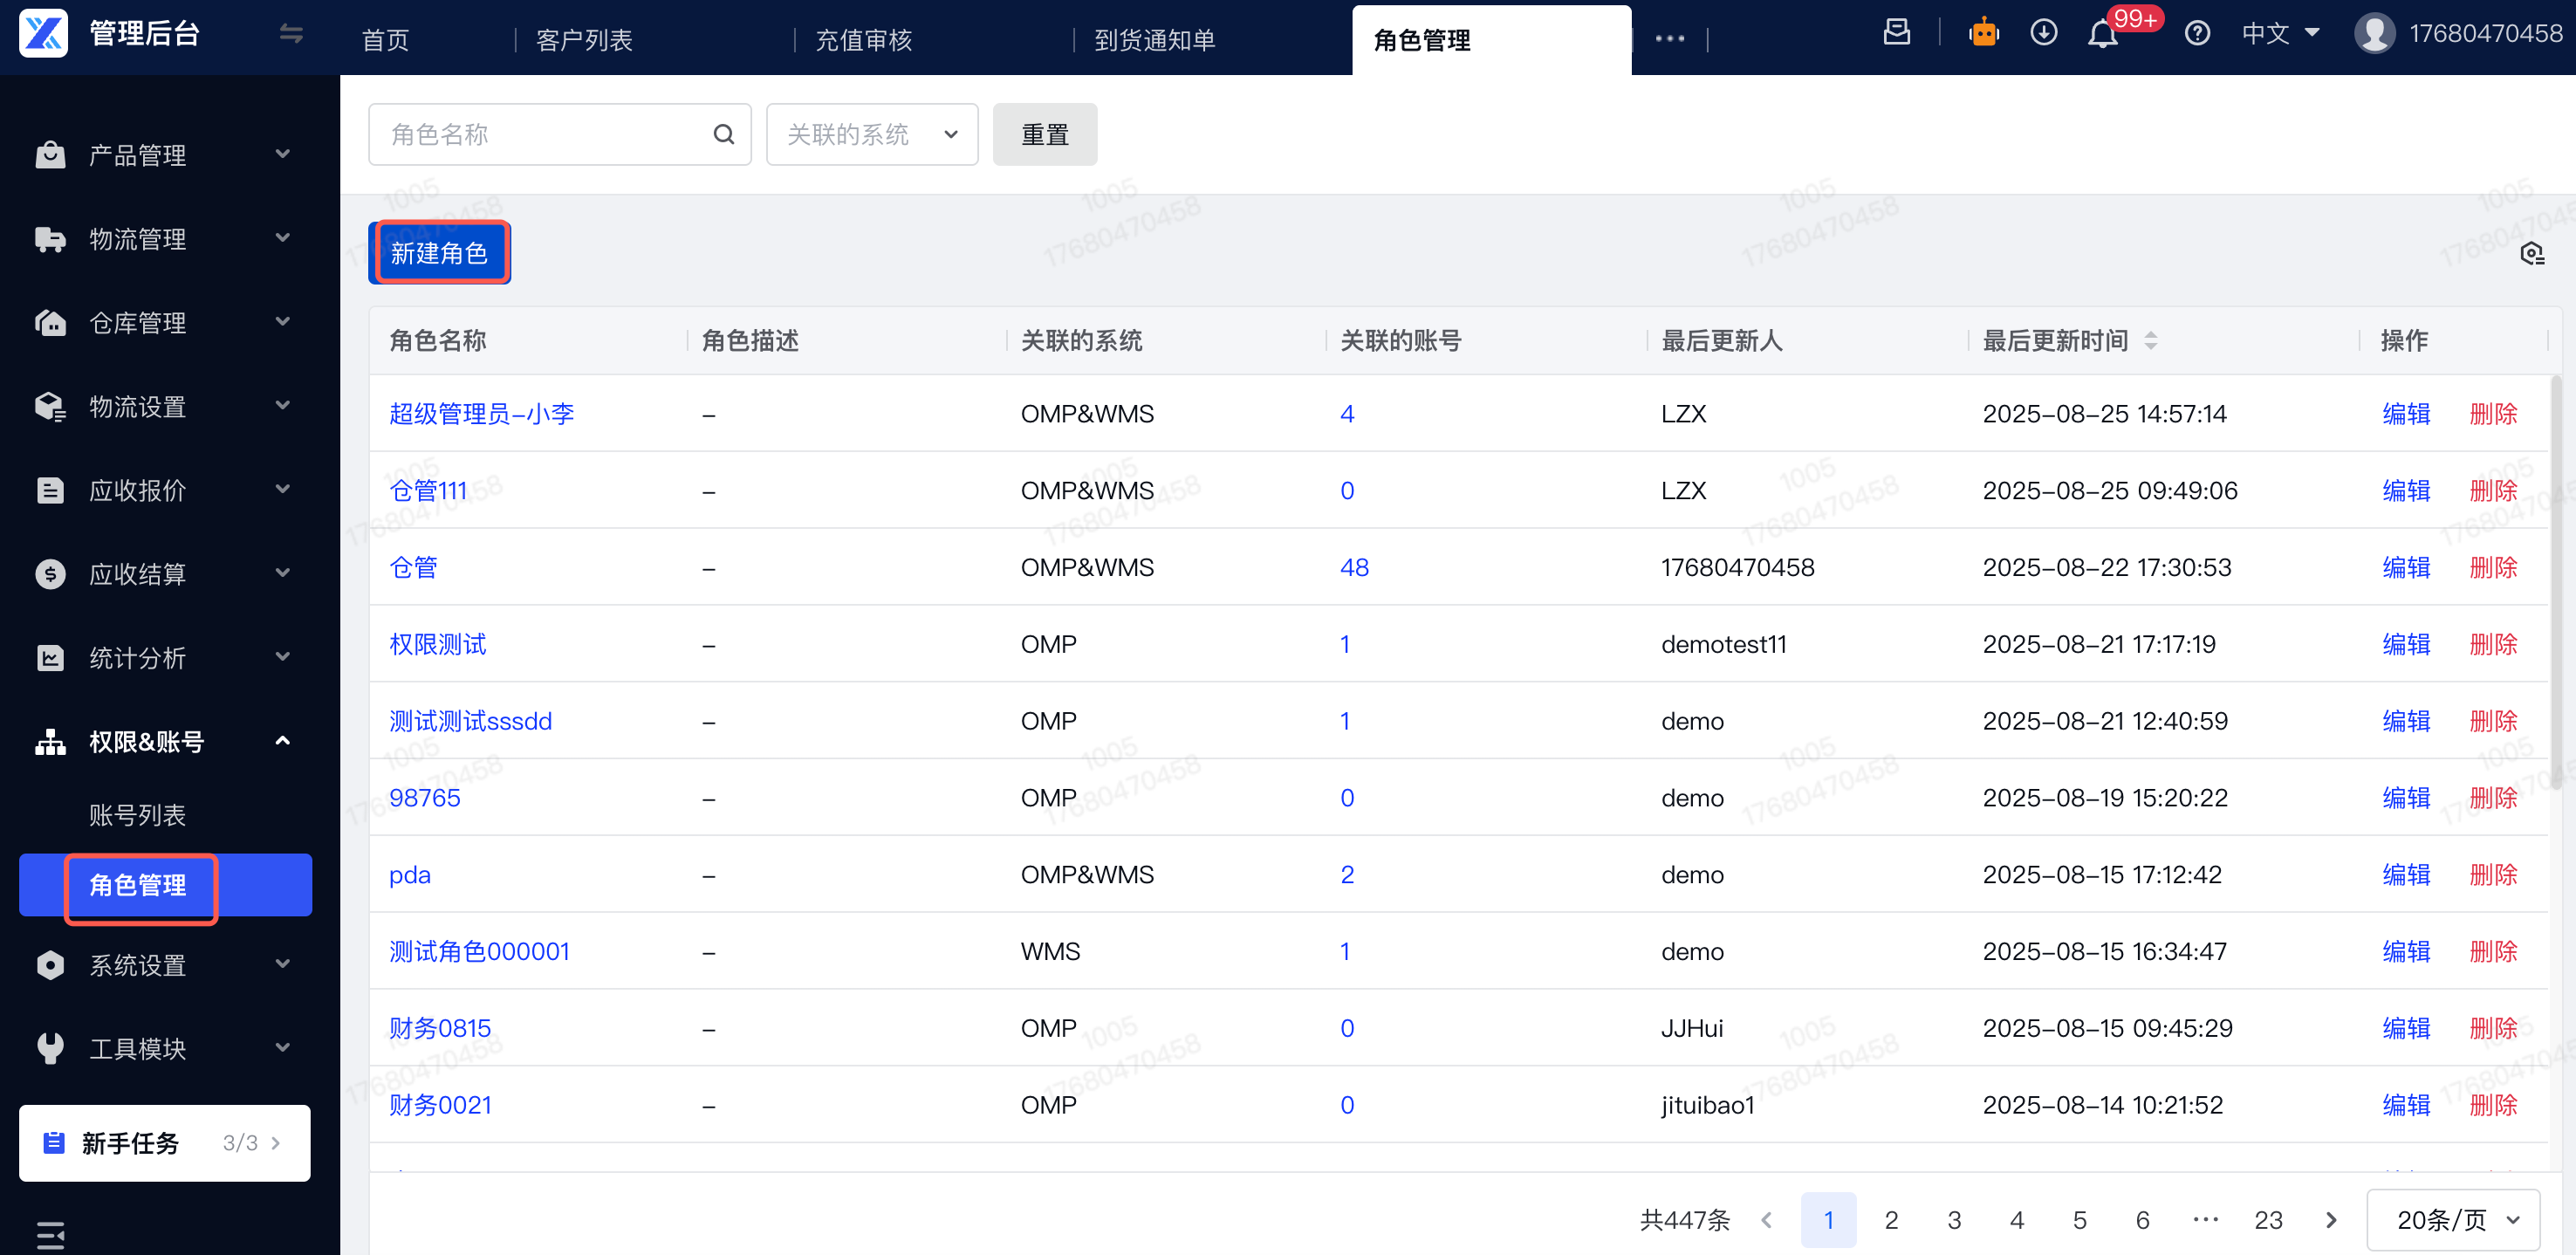This screenshot has height=1255, width=2576.
Task: Click the username 17680470458 in header
Action: coord(2485,33)
